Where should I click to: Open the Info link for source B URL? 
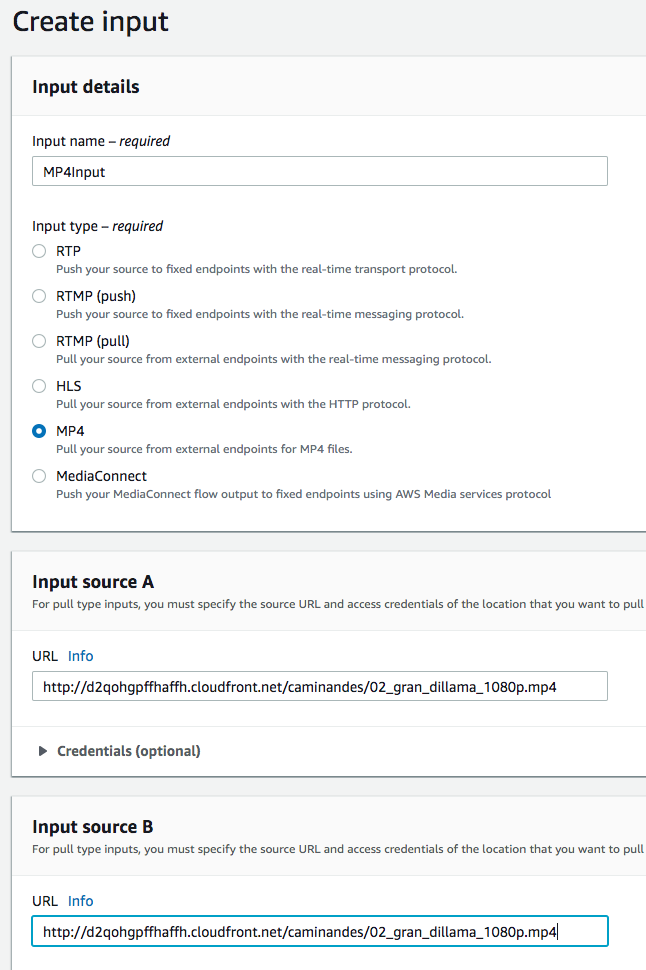(x=80, y=901)
